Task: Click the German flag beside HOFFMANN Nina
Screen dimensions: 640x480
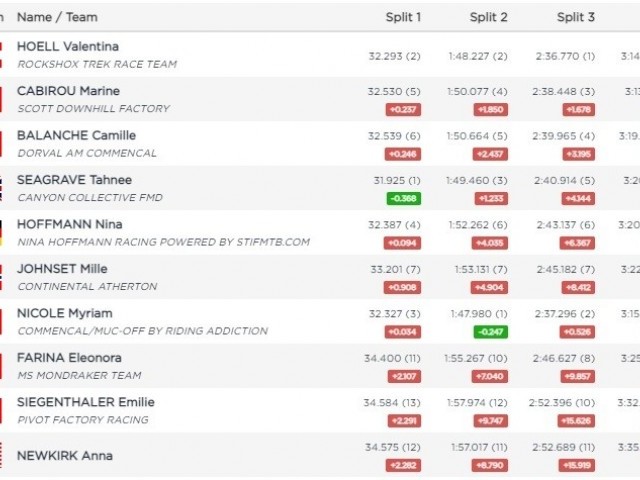Action: [x=1, y=233]
